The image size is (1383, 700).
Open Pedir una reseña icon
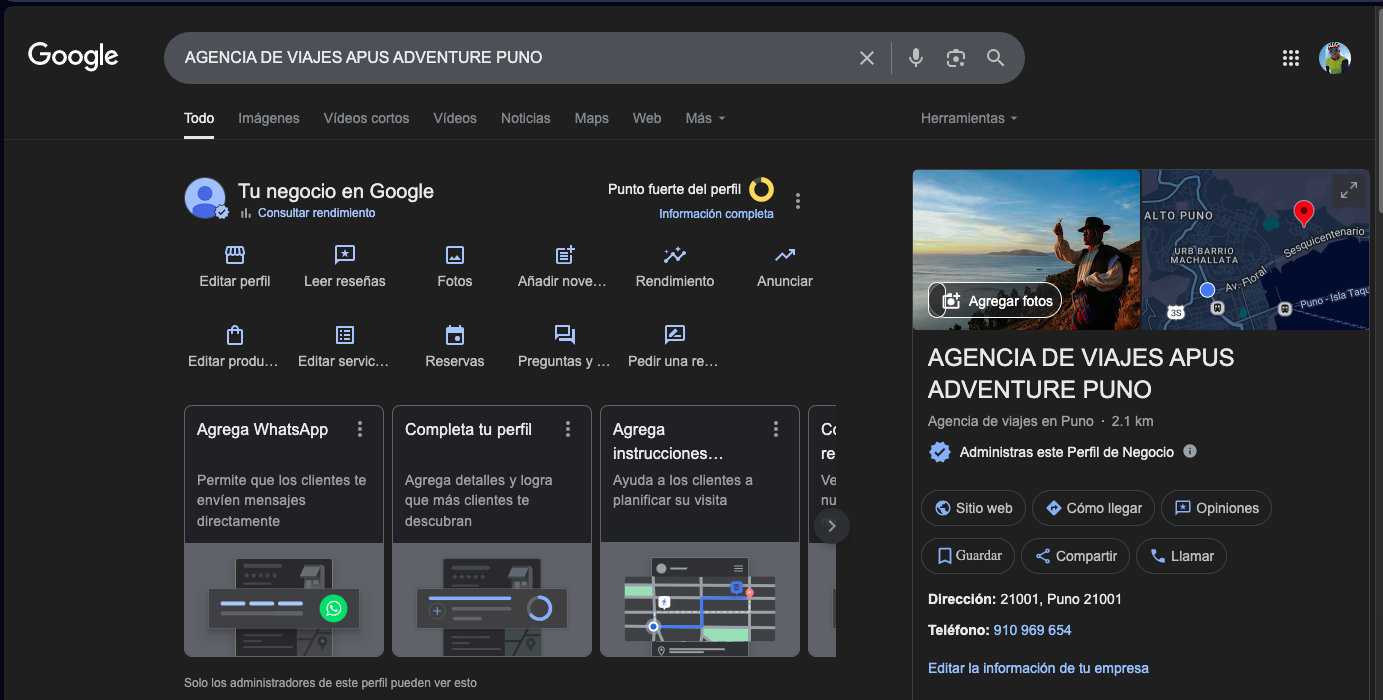(675, 335)
